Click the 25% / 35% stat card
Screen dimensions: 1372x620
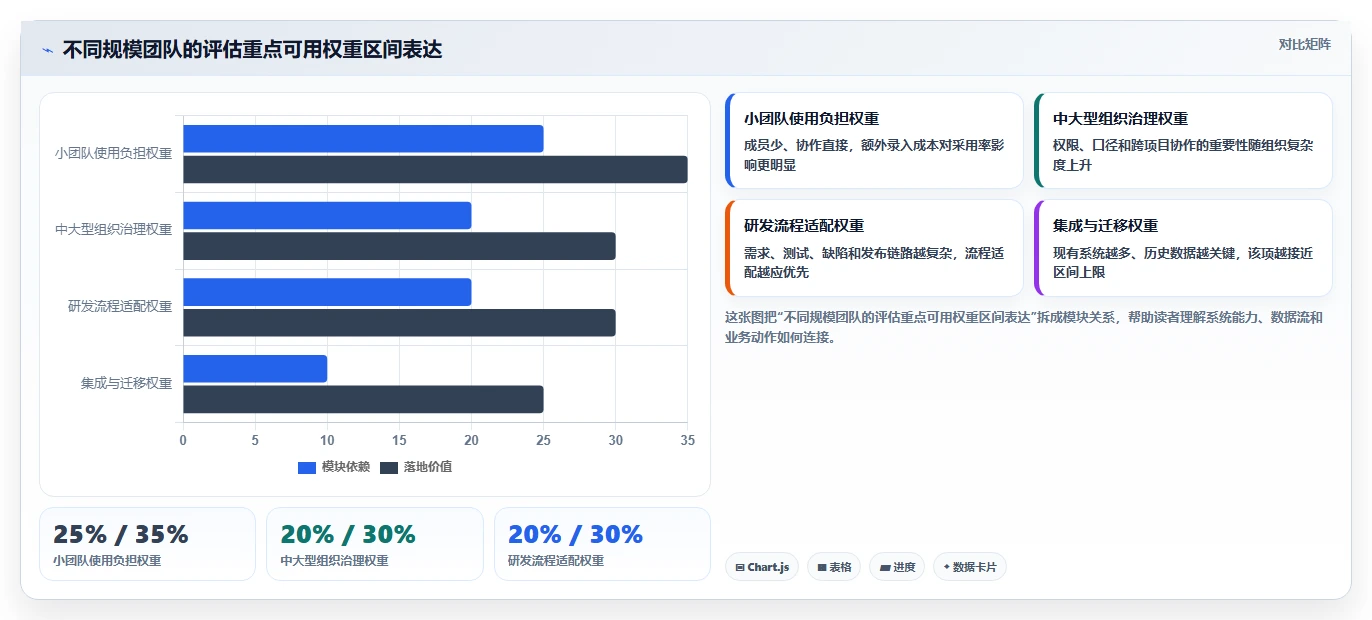click(x=147, y=544)
